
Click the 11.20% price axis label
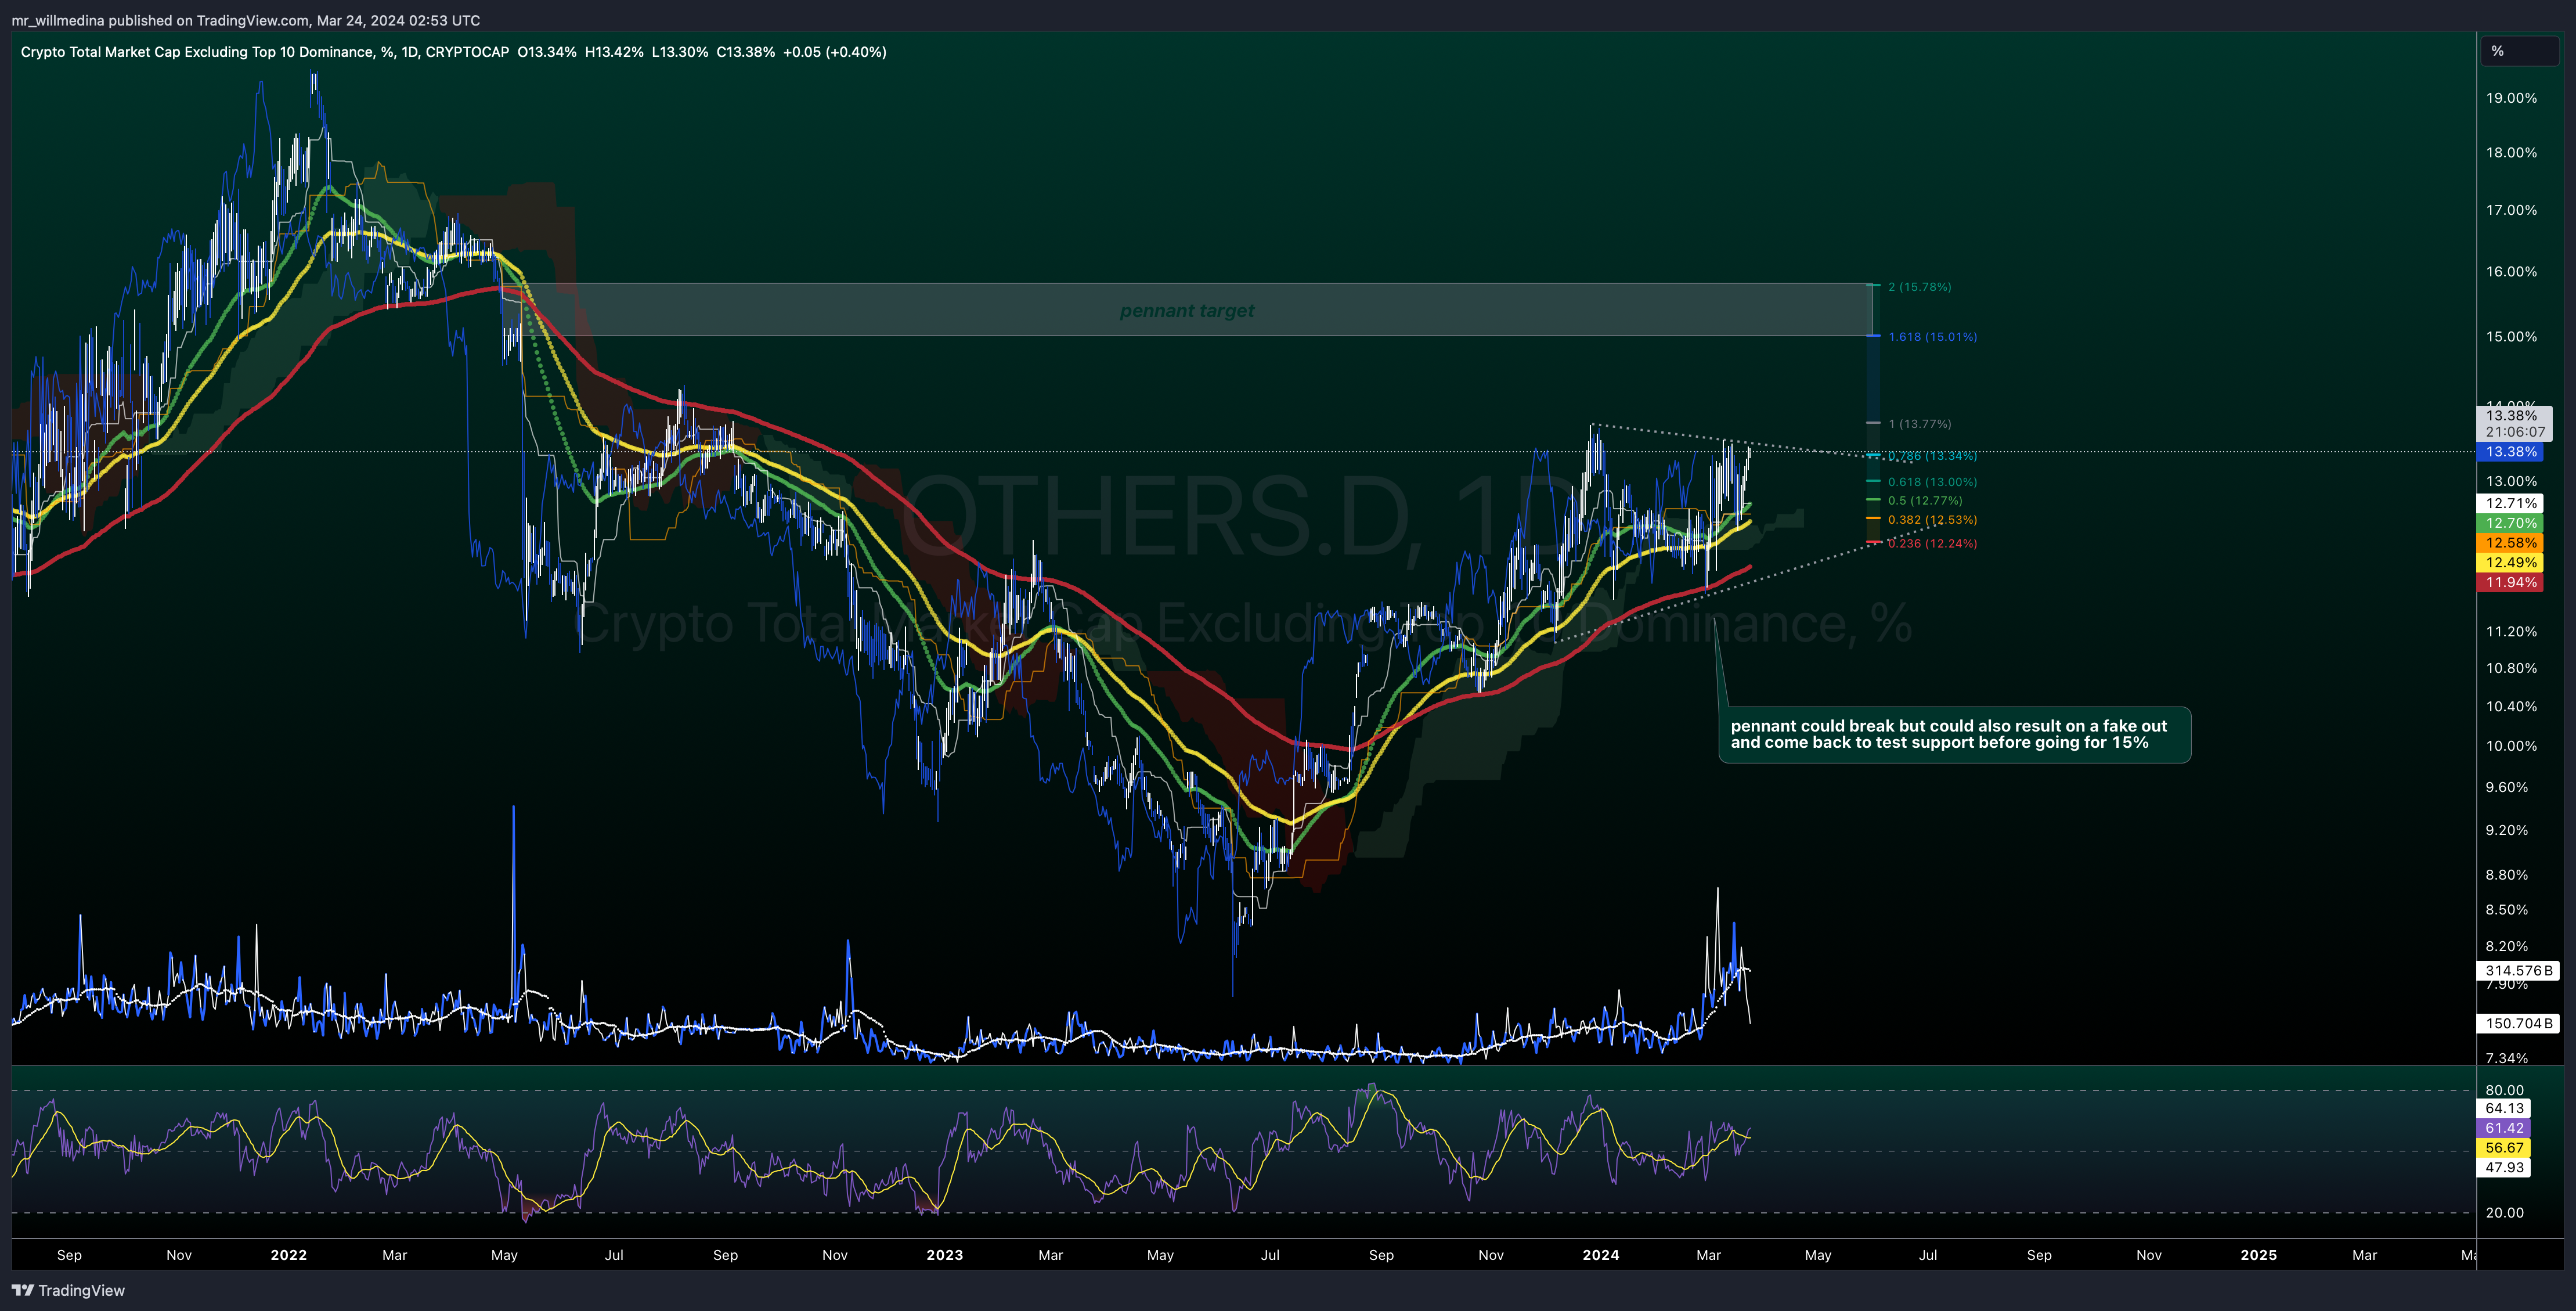pyautogui.click(x=2511, y=632)
